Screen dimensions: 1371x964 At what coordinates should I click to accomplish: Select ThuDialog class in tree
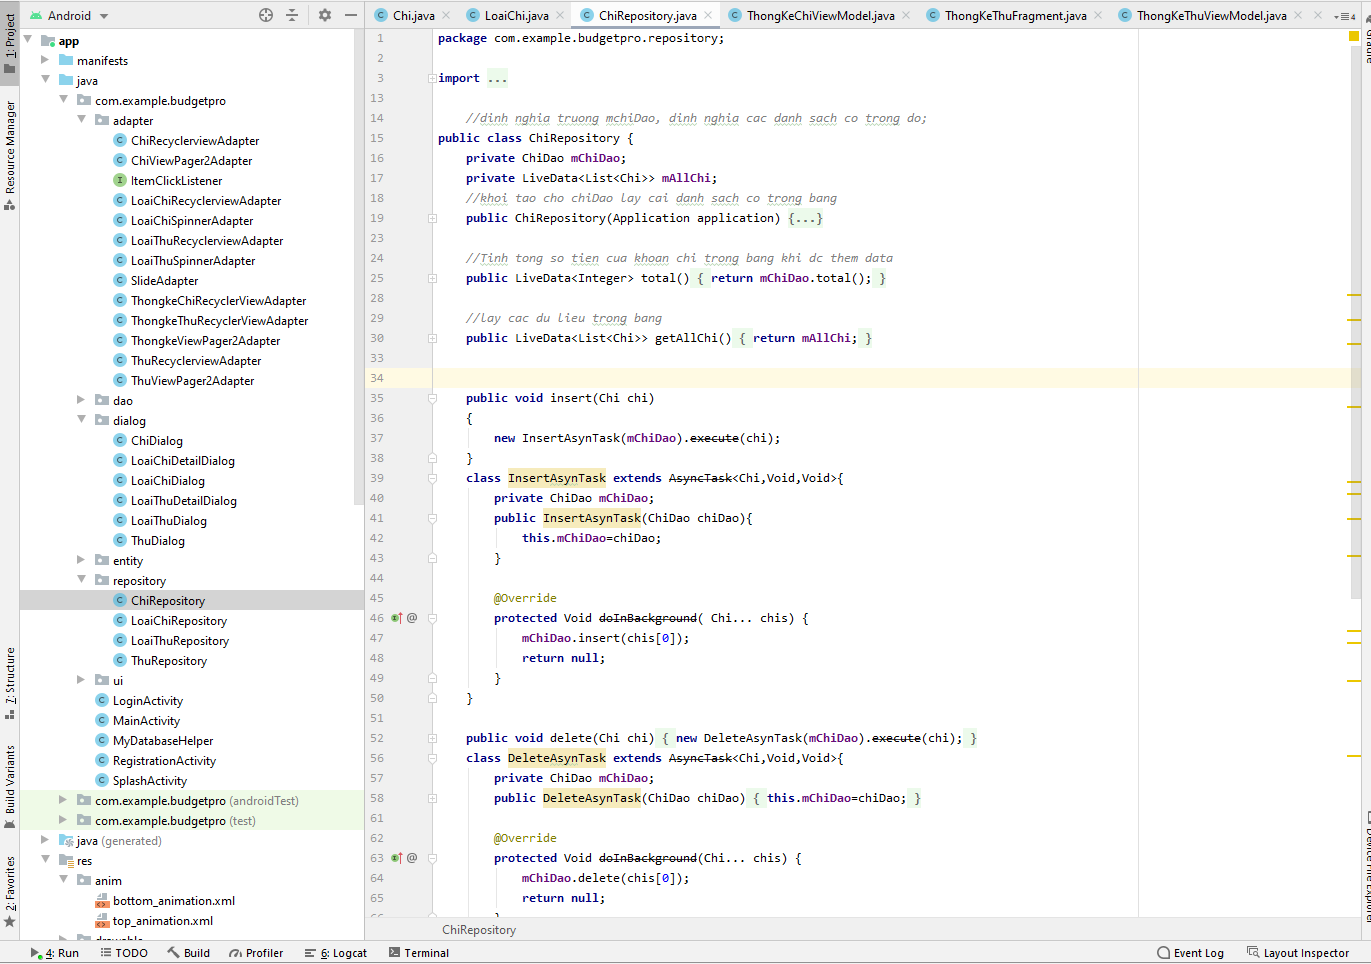coord(157,541)
